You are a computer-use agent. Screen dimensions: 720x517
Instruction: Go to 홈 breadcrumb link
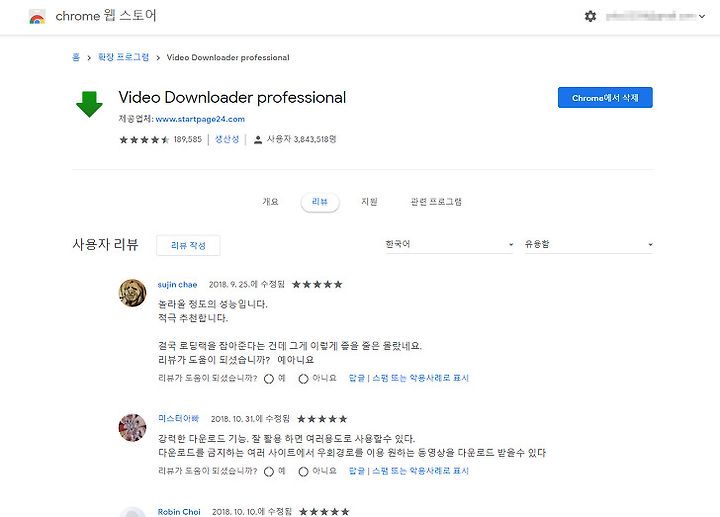[x=76, y=57]
